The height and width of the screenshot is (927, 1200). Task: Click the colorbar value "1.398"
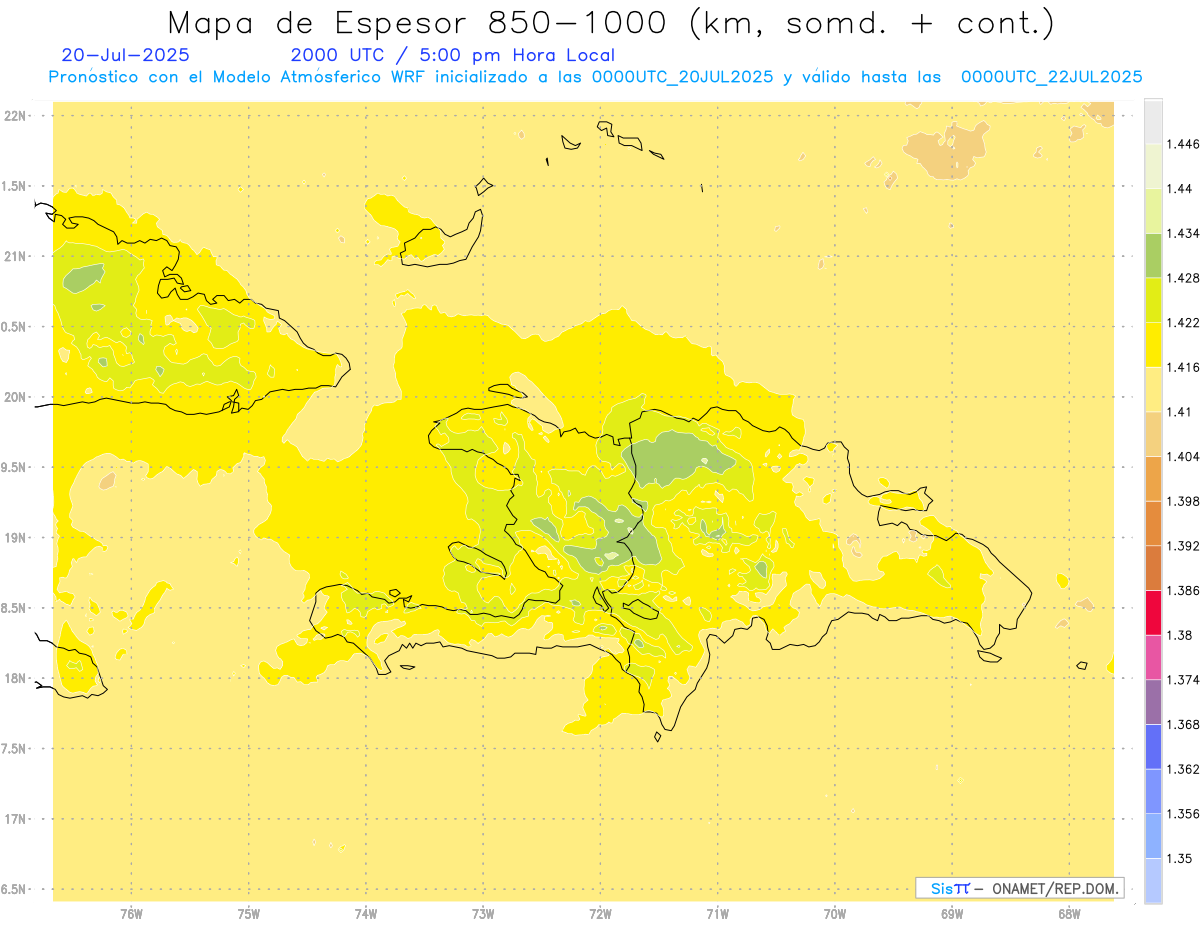1184,501
